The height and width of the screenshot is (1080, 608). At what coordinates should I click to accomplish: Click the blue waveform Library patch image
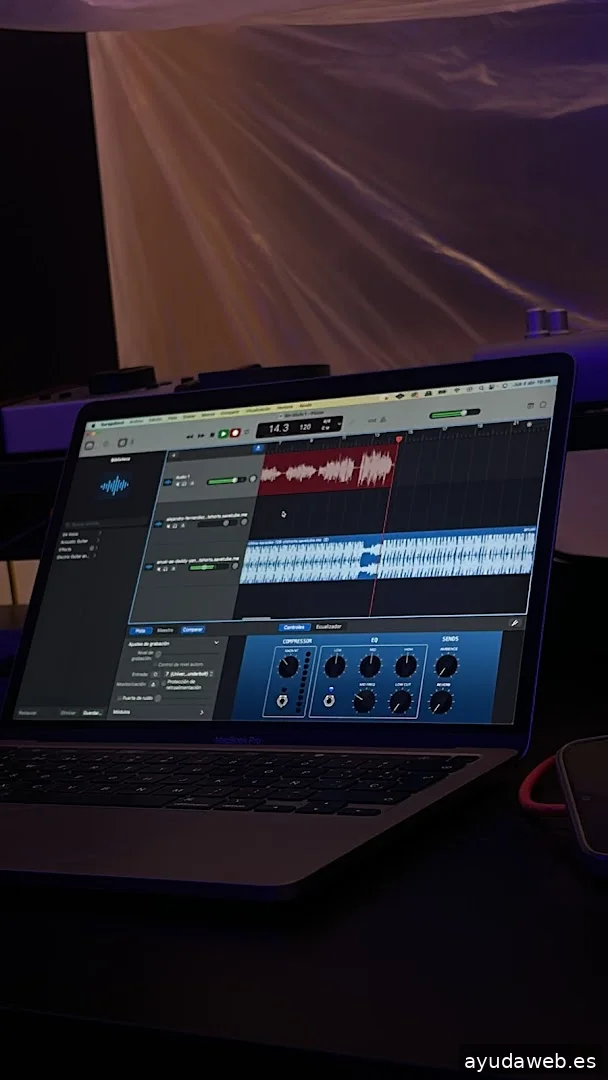(x=115, y=486)
